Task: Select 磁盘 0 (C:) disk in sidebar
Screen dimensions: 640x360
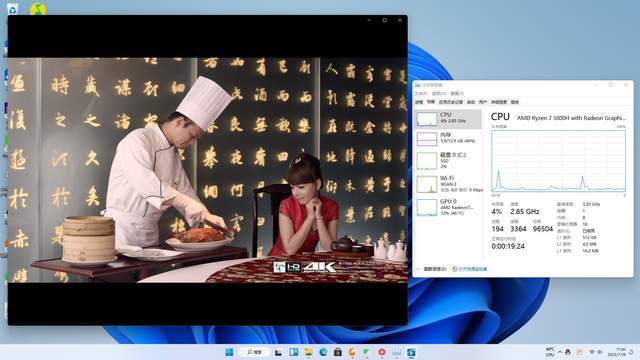Action: tap(448, 160)
